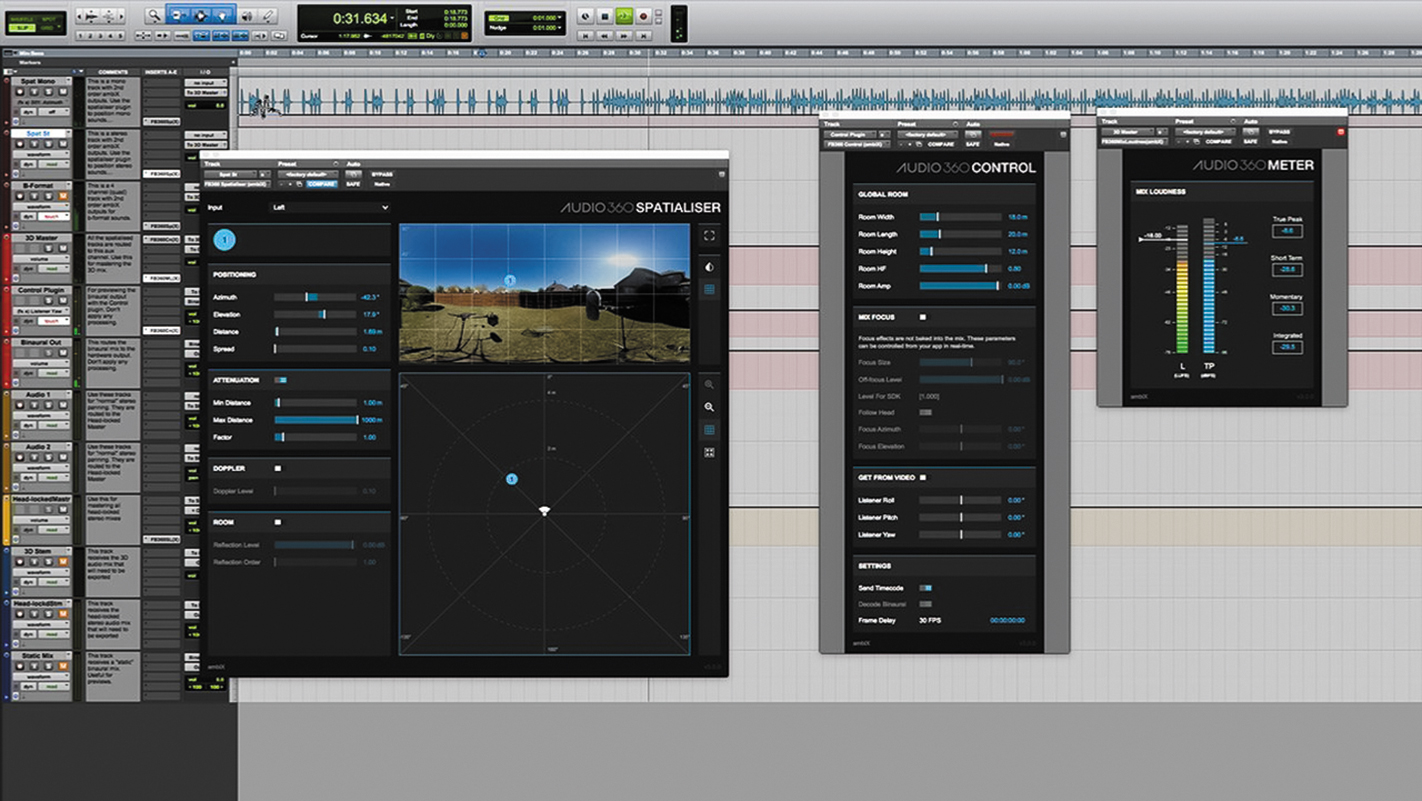Click BYPASS in Spatialiser plugin header

(x=382, y=174)
